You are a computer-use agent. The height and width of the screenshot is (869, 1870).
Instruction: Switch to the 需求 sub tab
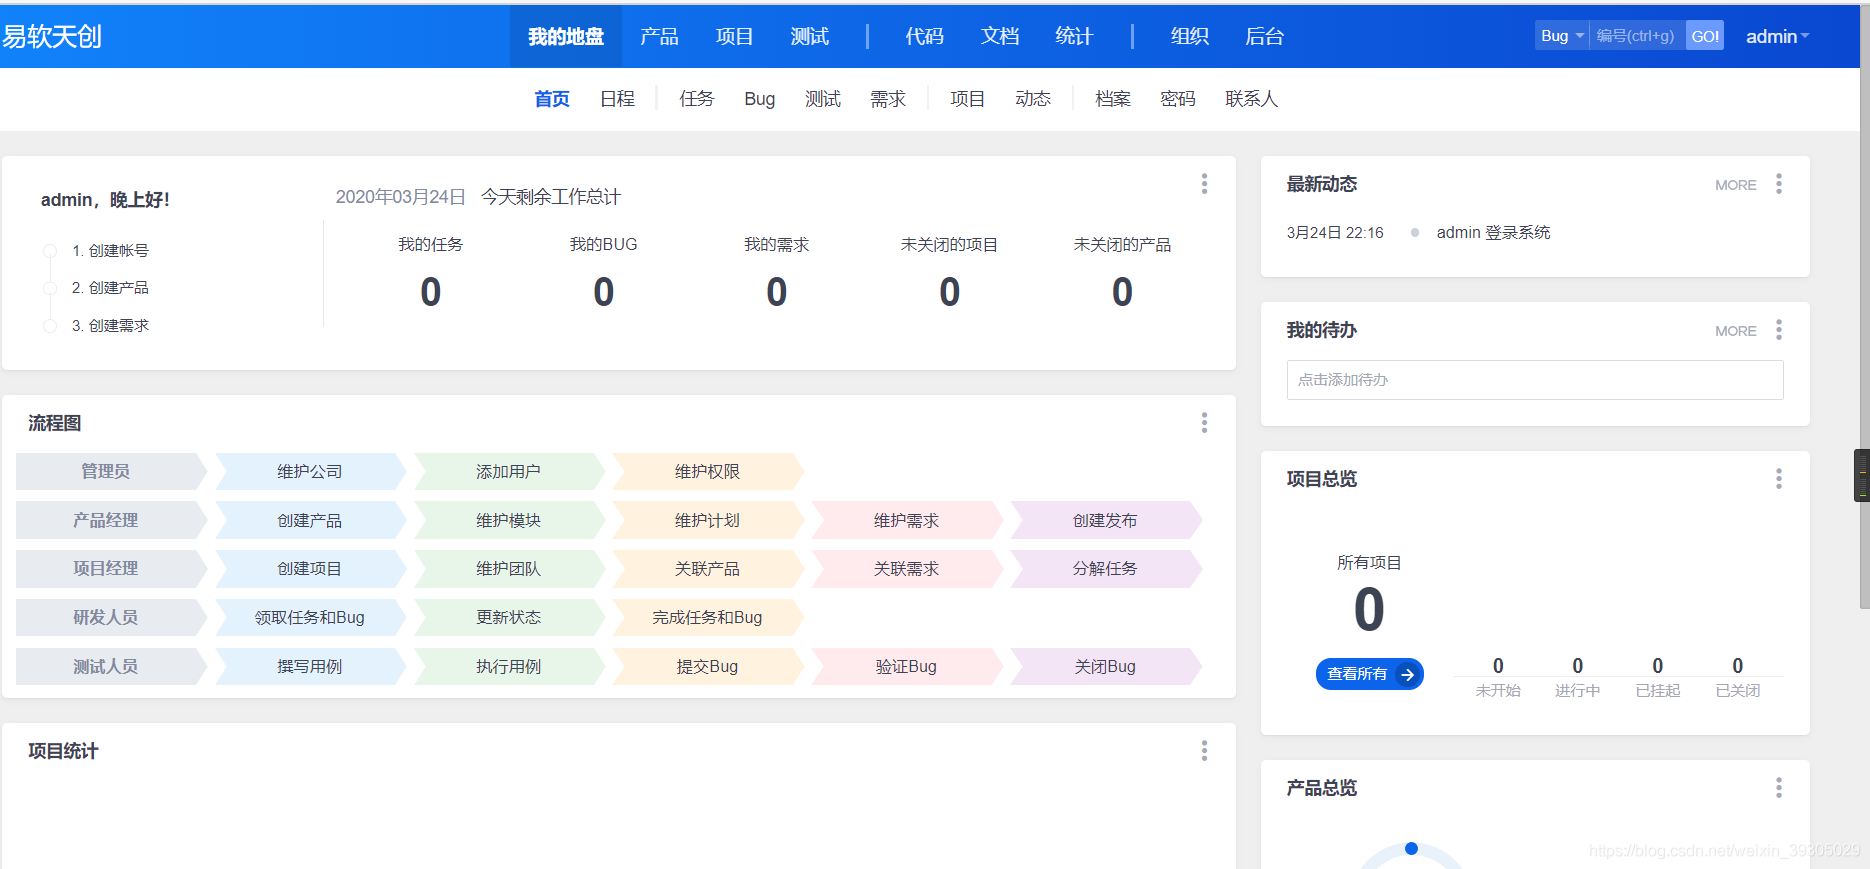click(887, 99)
